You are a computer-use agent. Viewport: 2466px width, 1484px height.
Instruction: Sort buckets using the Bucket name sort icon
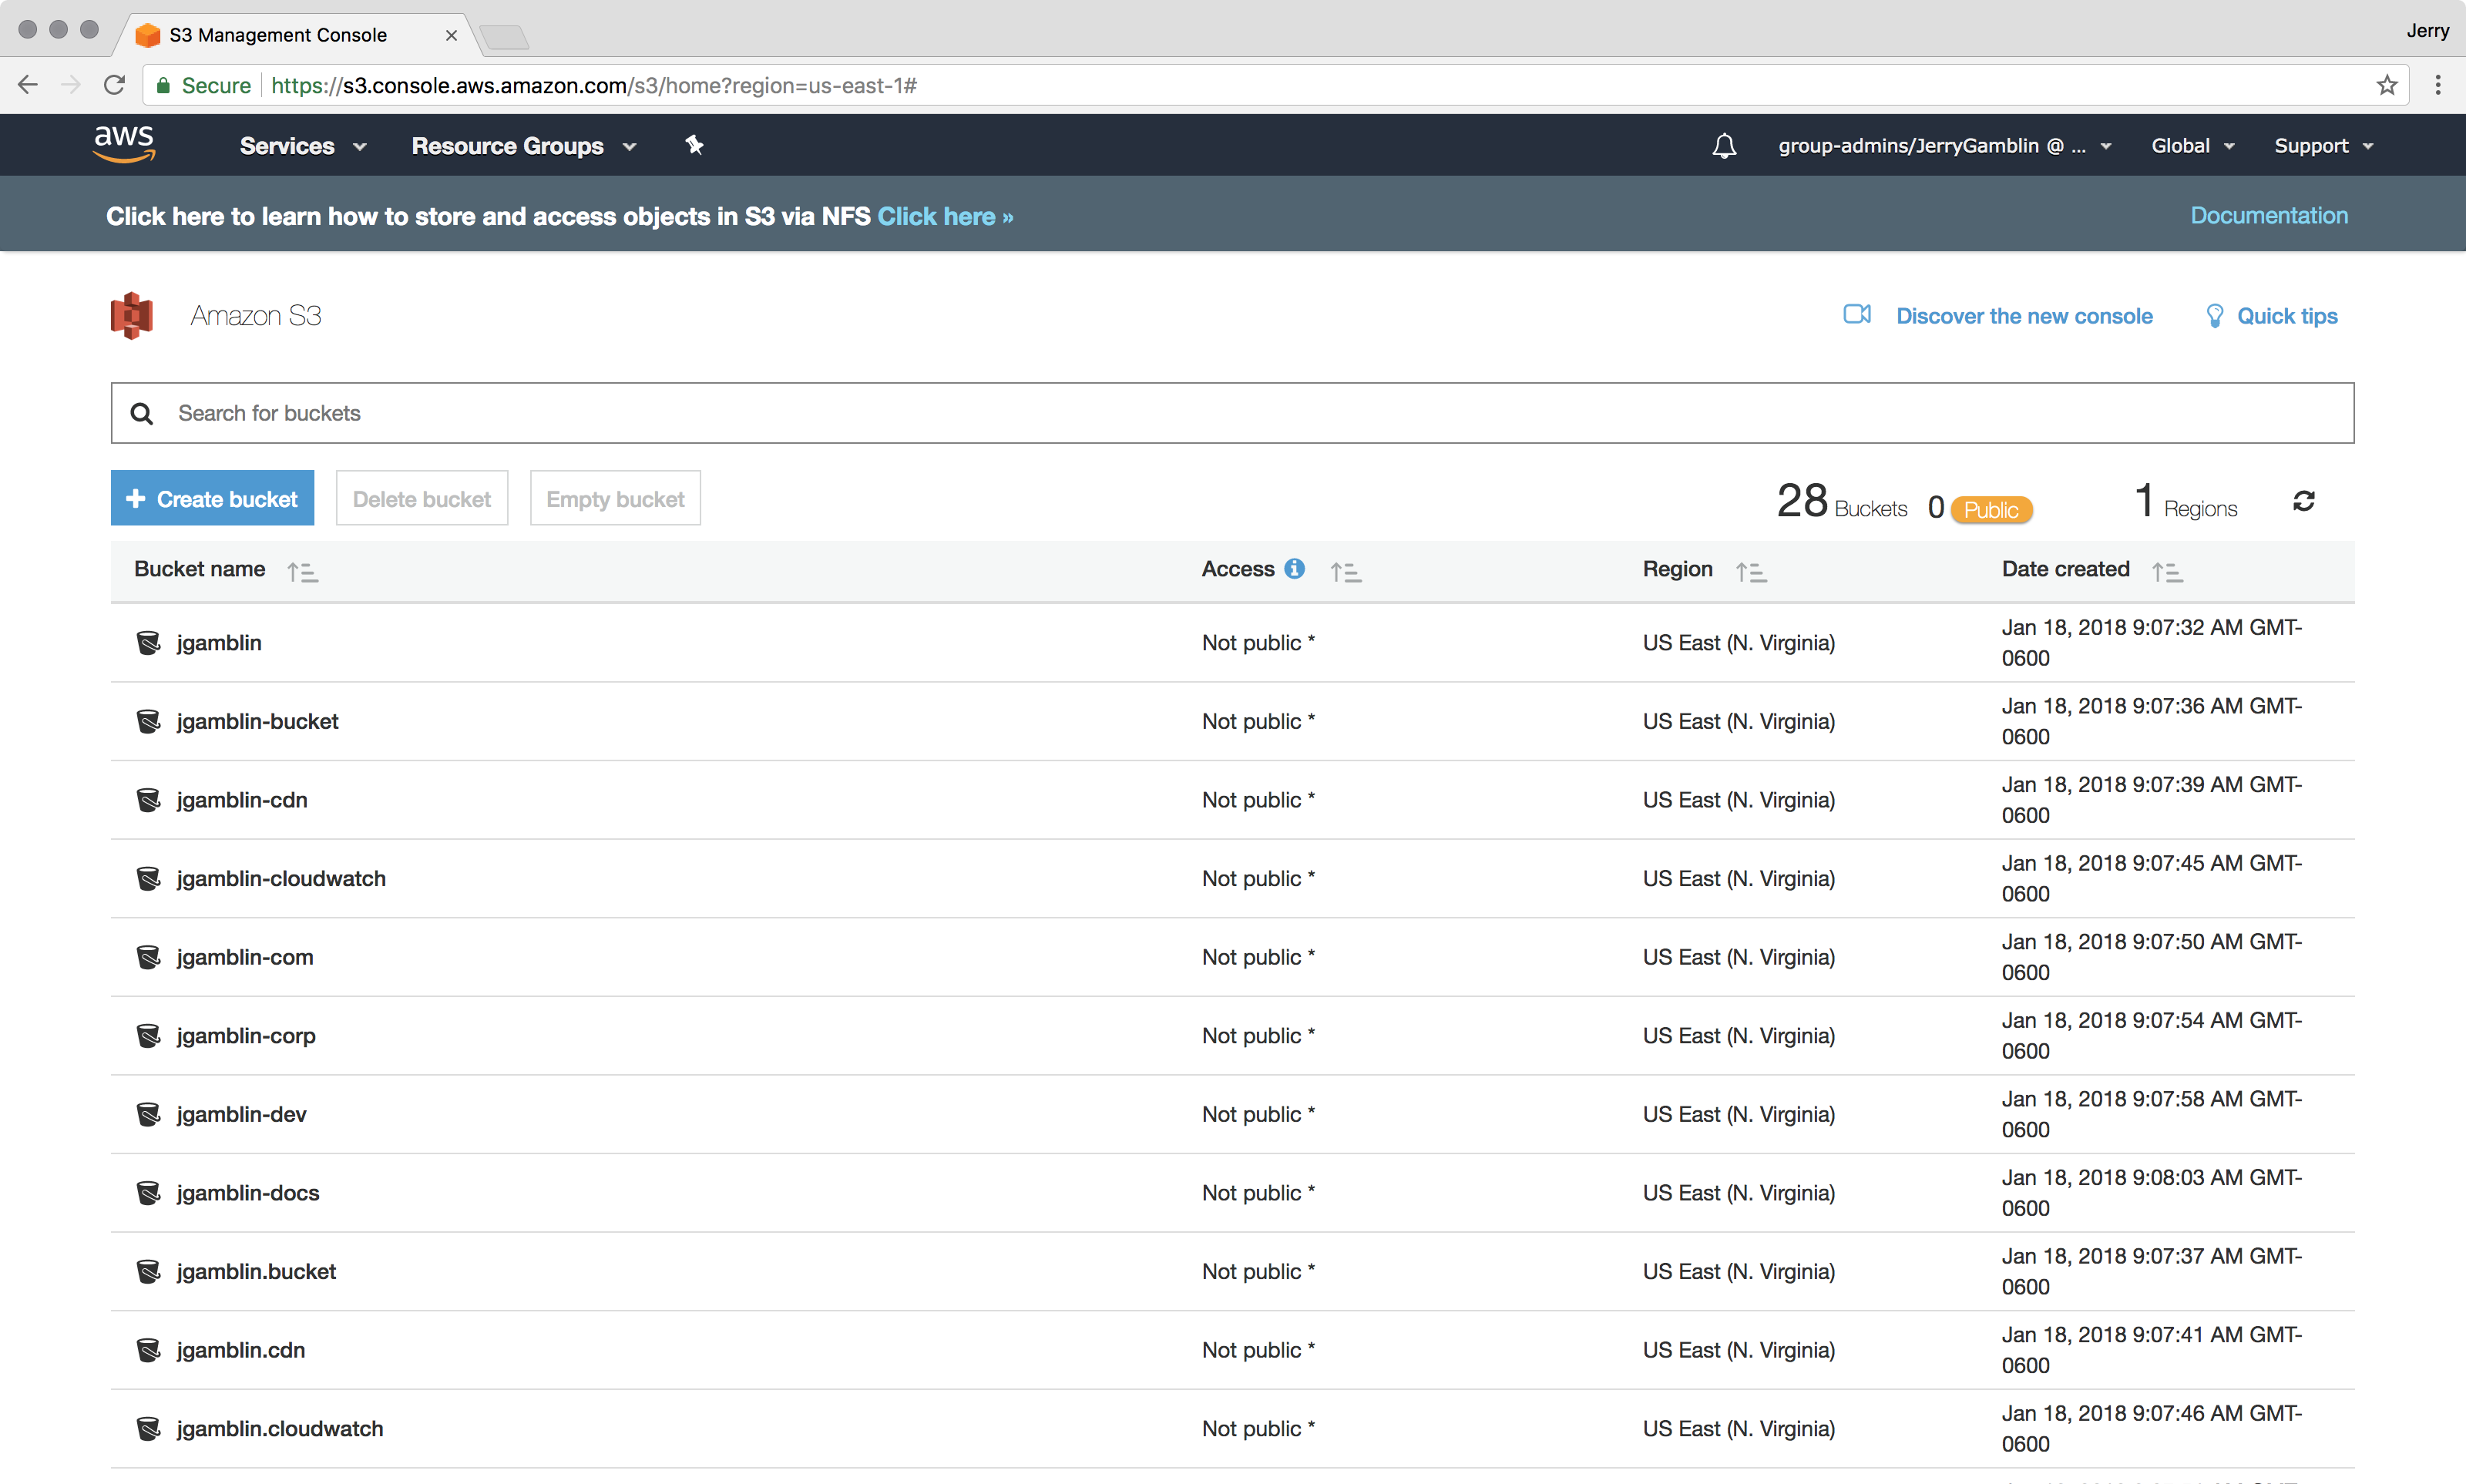[x=302, y=571]
